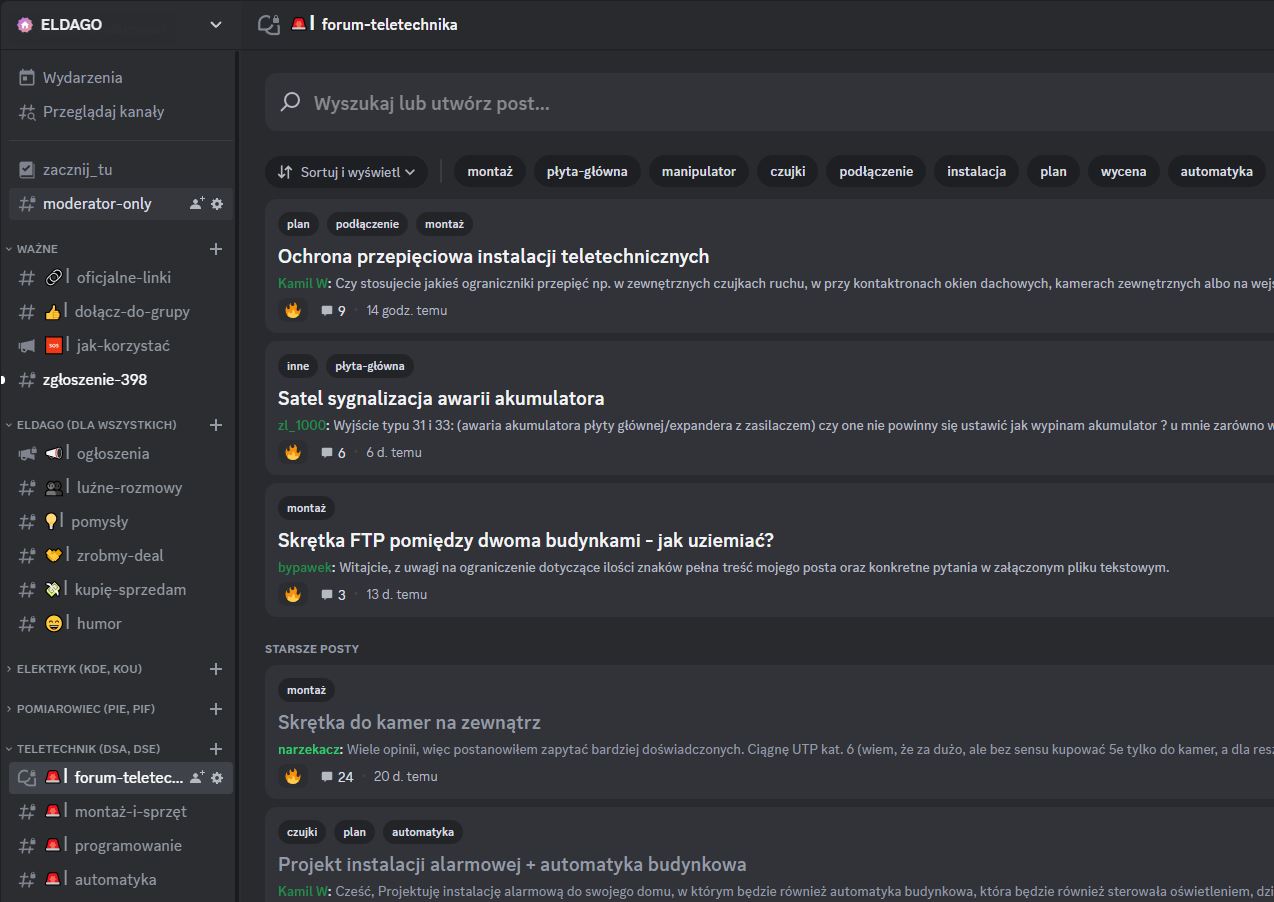React with fire emoji on Satel post
The image size is (1274, 902).
(x=292, y=451)
